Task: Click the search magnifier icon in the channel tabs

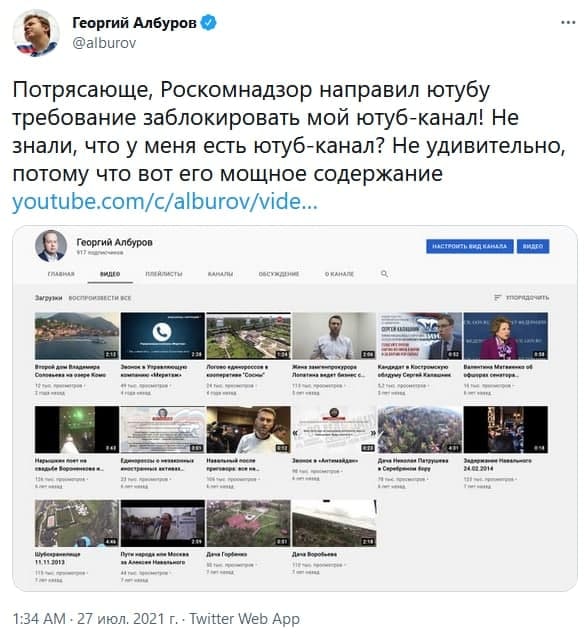Action: [384, 274]
